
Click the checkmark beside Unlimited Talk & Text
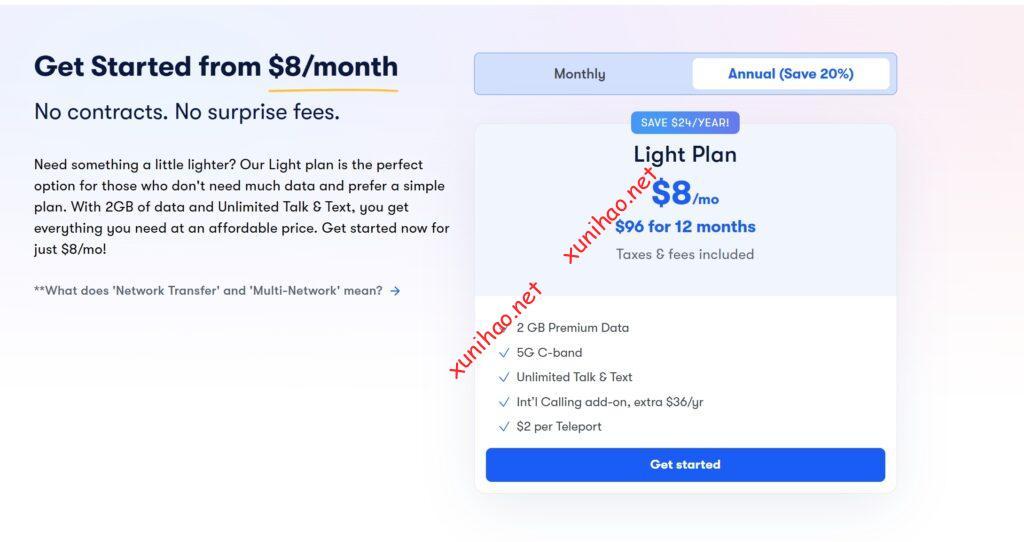(504, 377)
